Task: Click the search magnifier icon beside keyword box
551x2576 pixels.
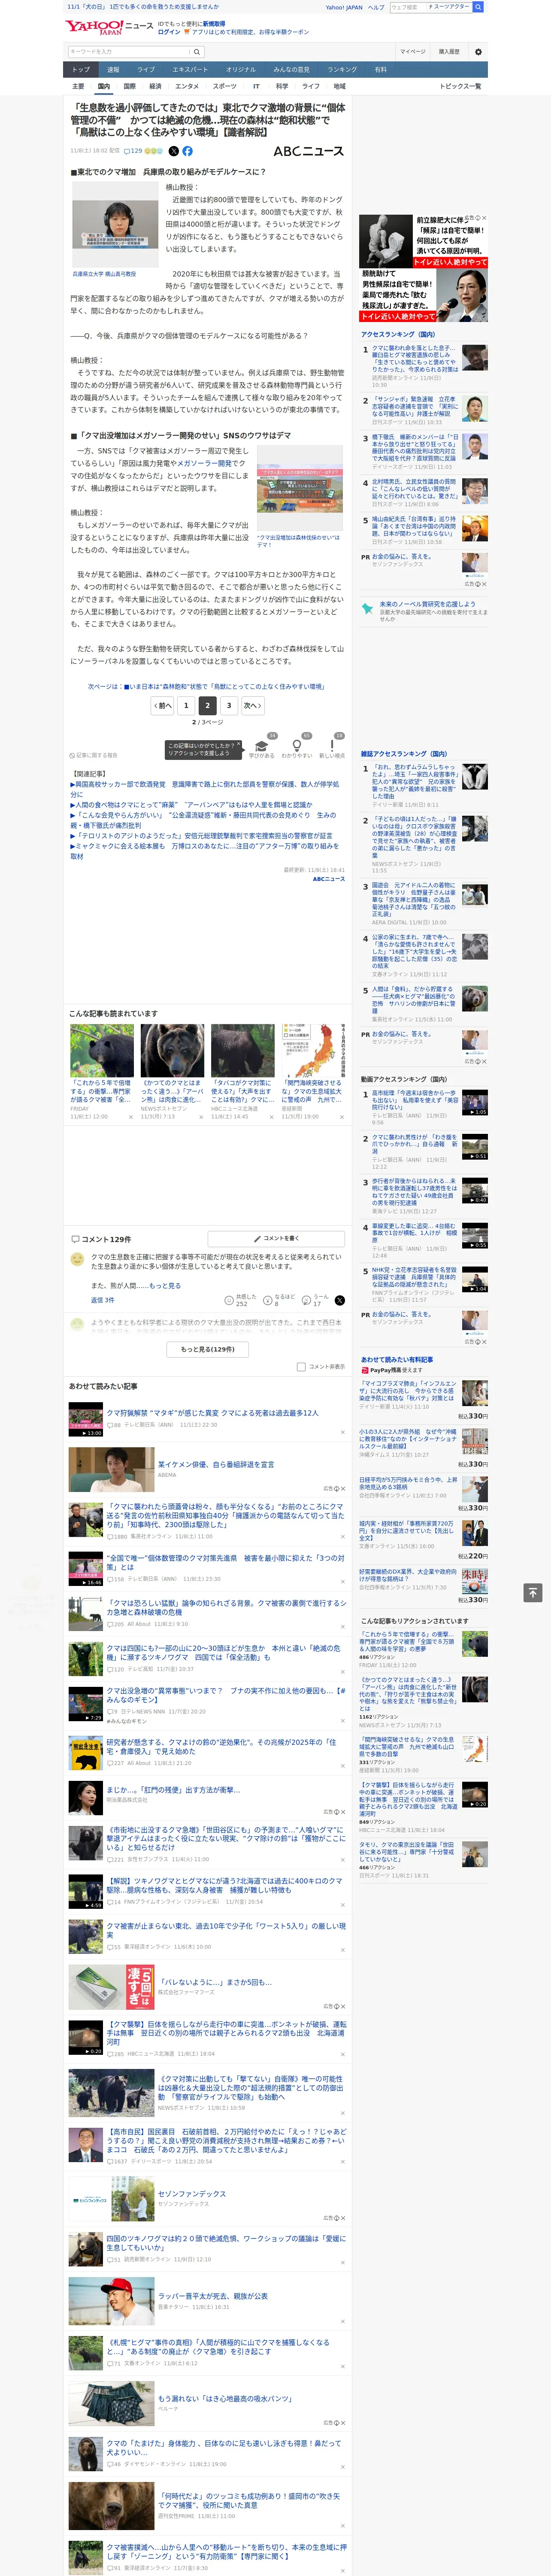Action: tap(197, 52)
